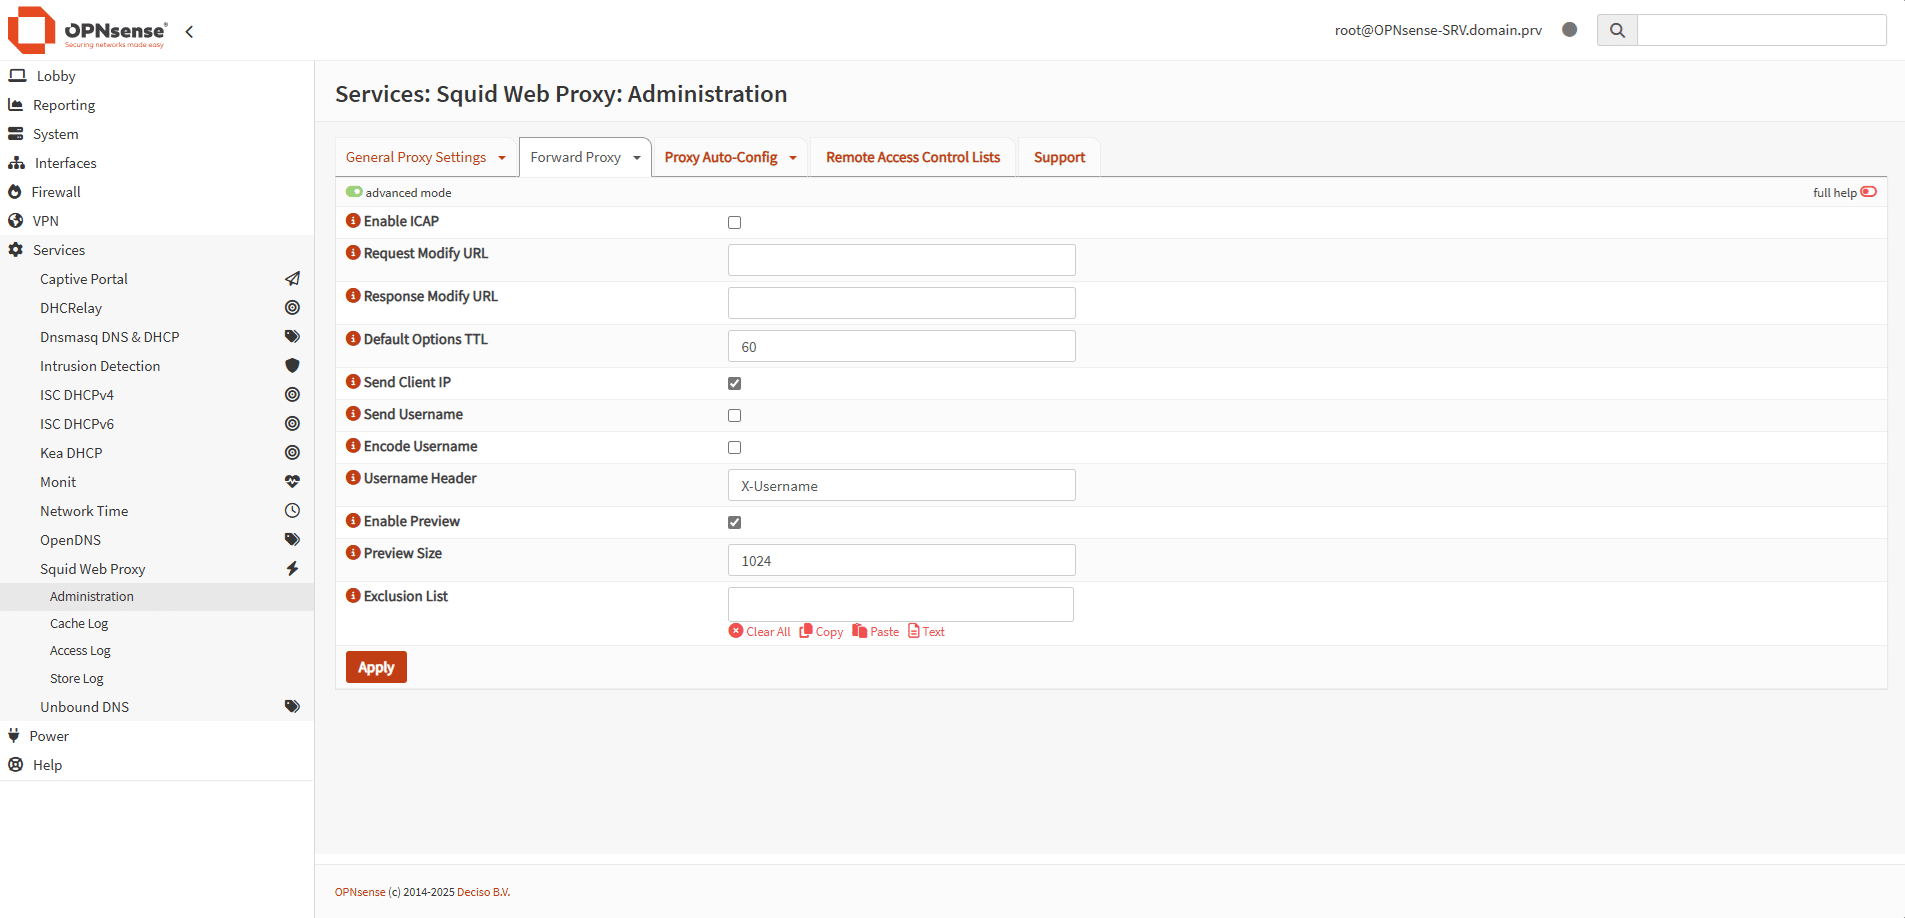Image resolution: width=1905 pixels, height=918 pixels.
Task: Expand the System menu section
Action: tap(157, 134)
